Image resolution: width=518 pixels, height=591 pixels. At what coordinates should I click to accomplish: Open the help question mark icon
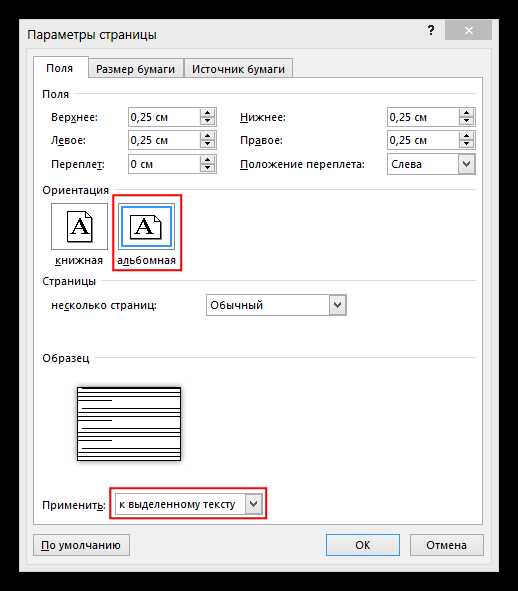click(431, 30)
